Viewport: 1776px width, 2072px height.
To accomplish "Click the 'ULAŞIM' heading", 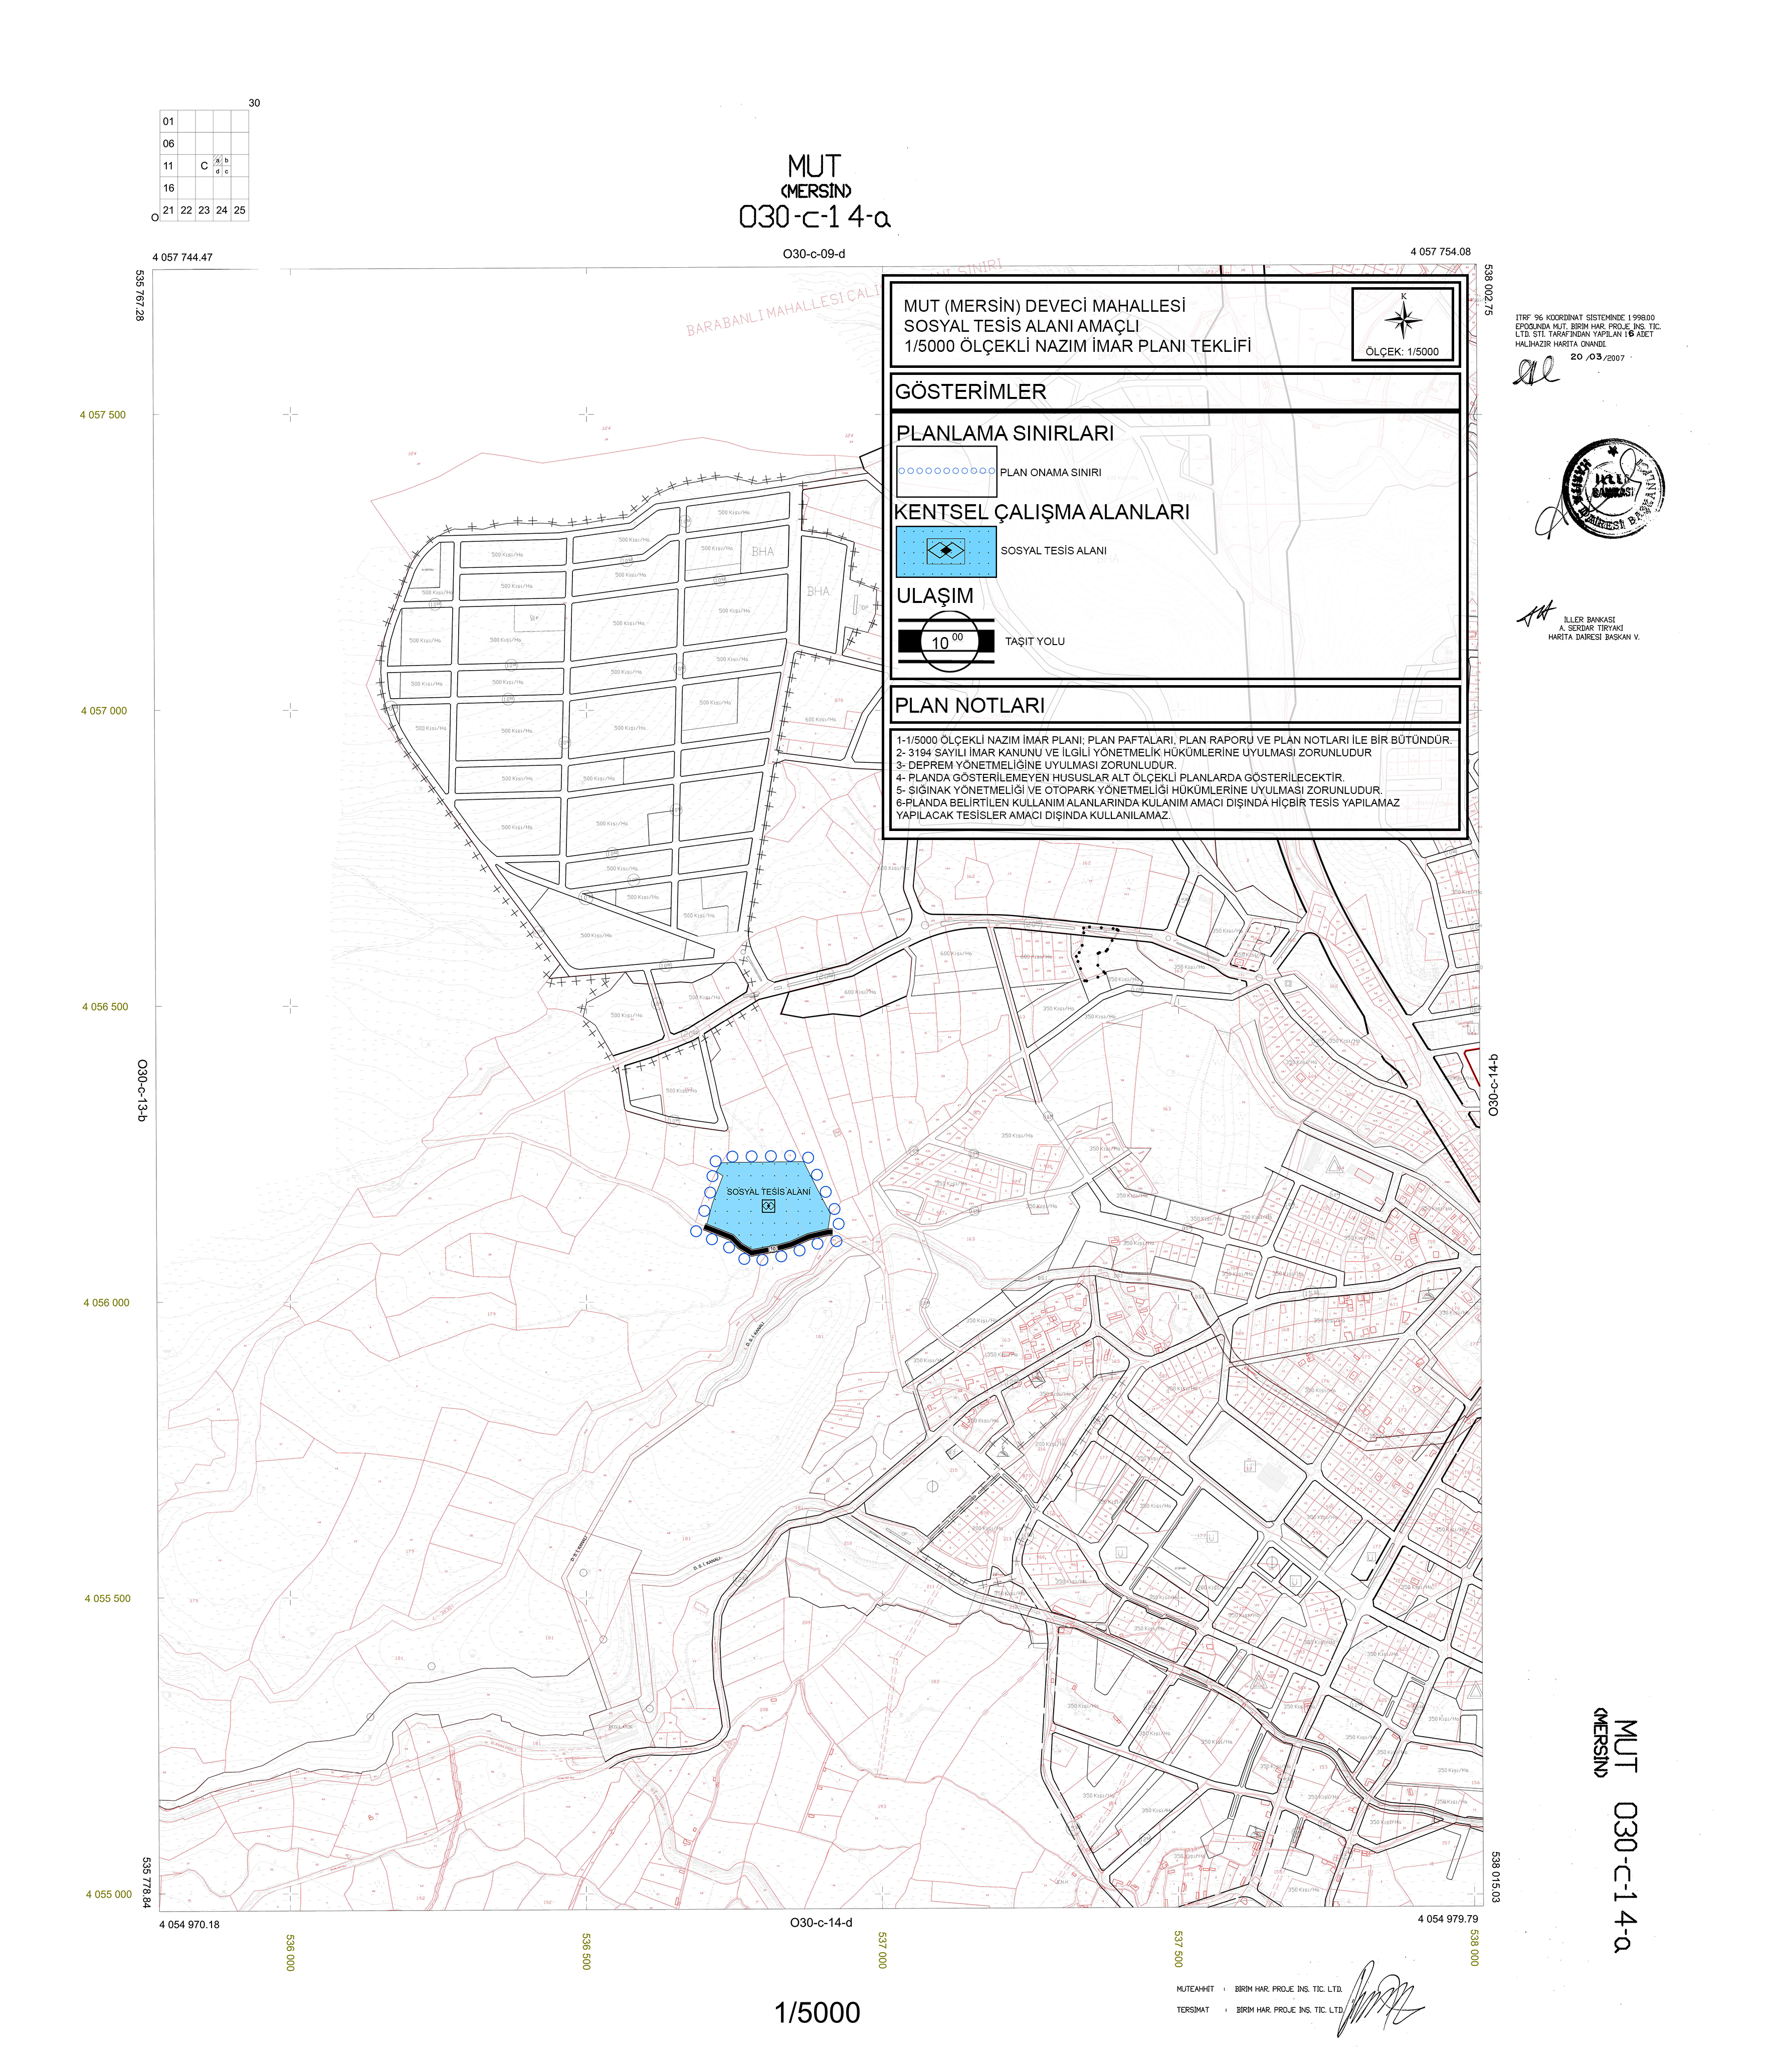I will pos(934,596).
